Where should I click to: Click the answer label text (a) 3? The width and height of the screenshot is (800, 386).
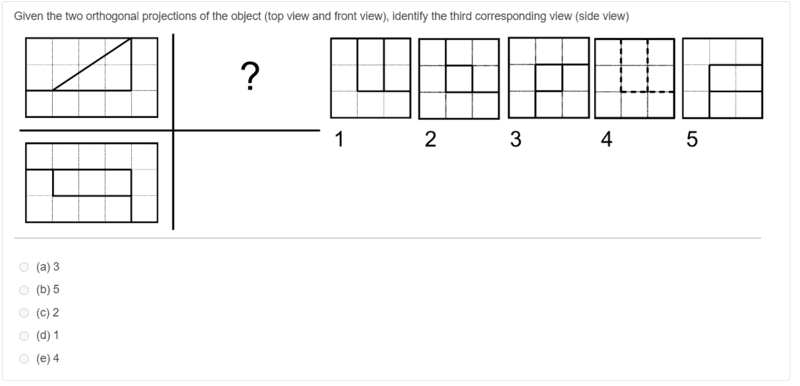coord(47,267)
